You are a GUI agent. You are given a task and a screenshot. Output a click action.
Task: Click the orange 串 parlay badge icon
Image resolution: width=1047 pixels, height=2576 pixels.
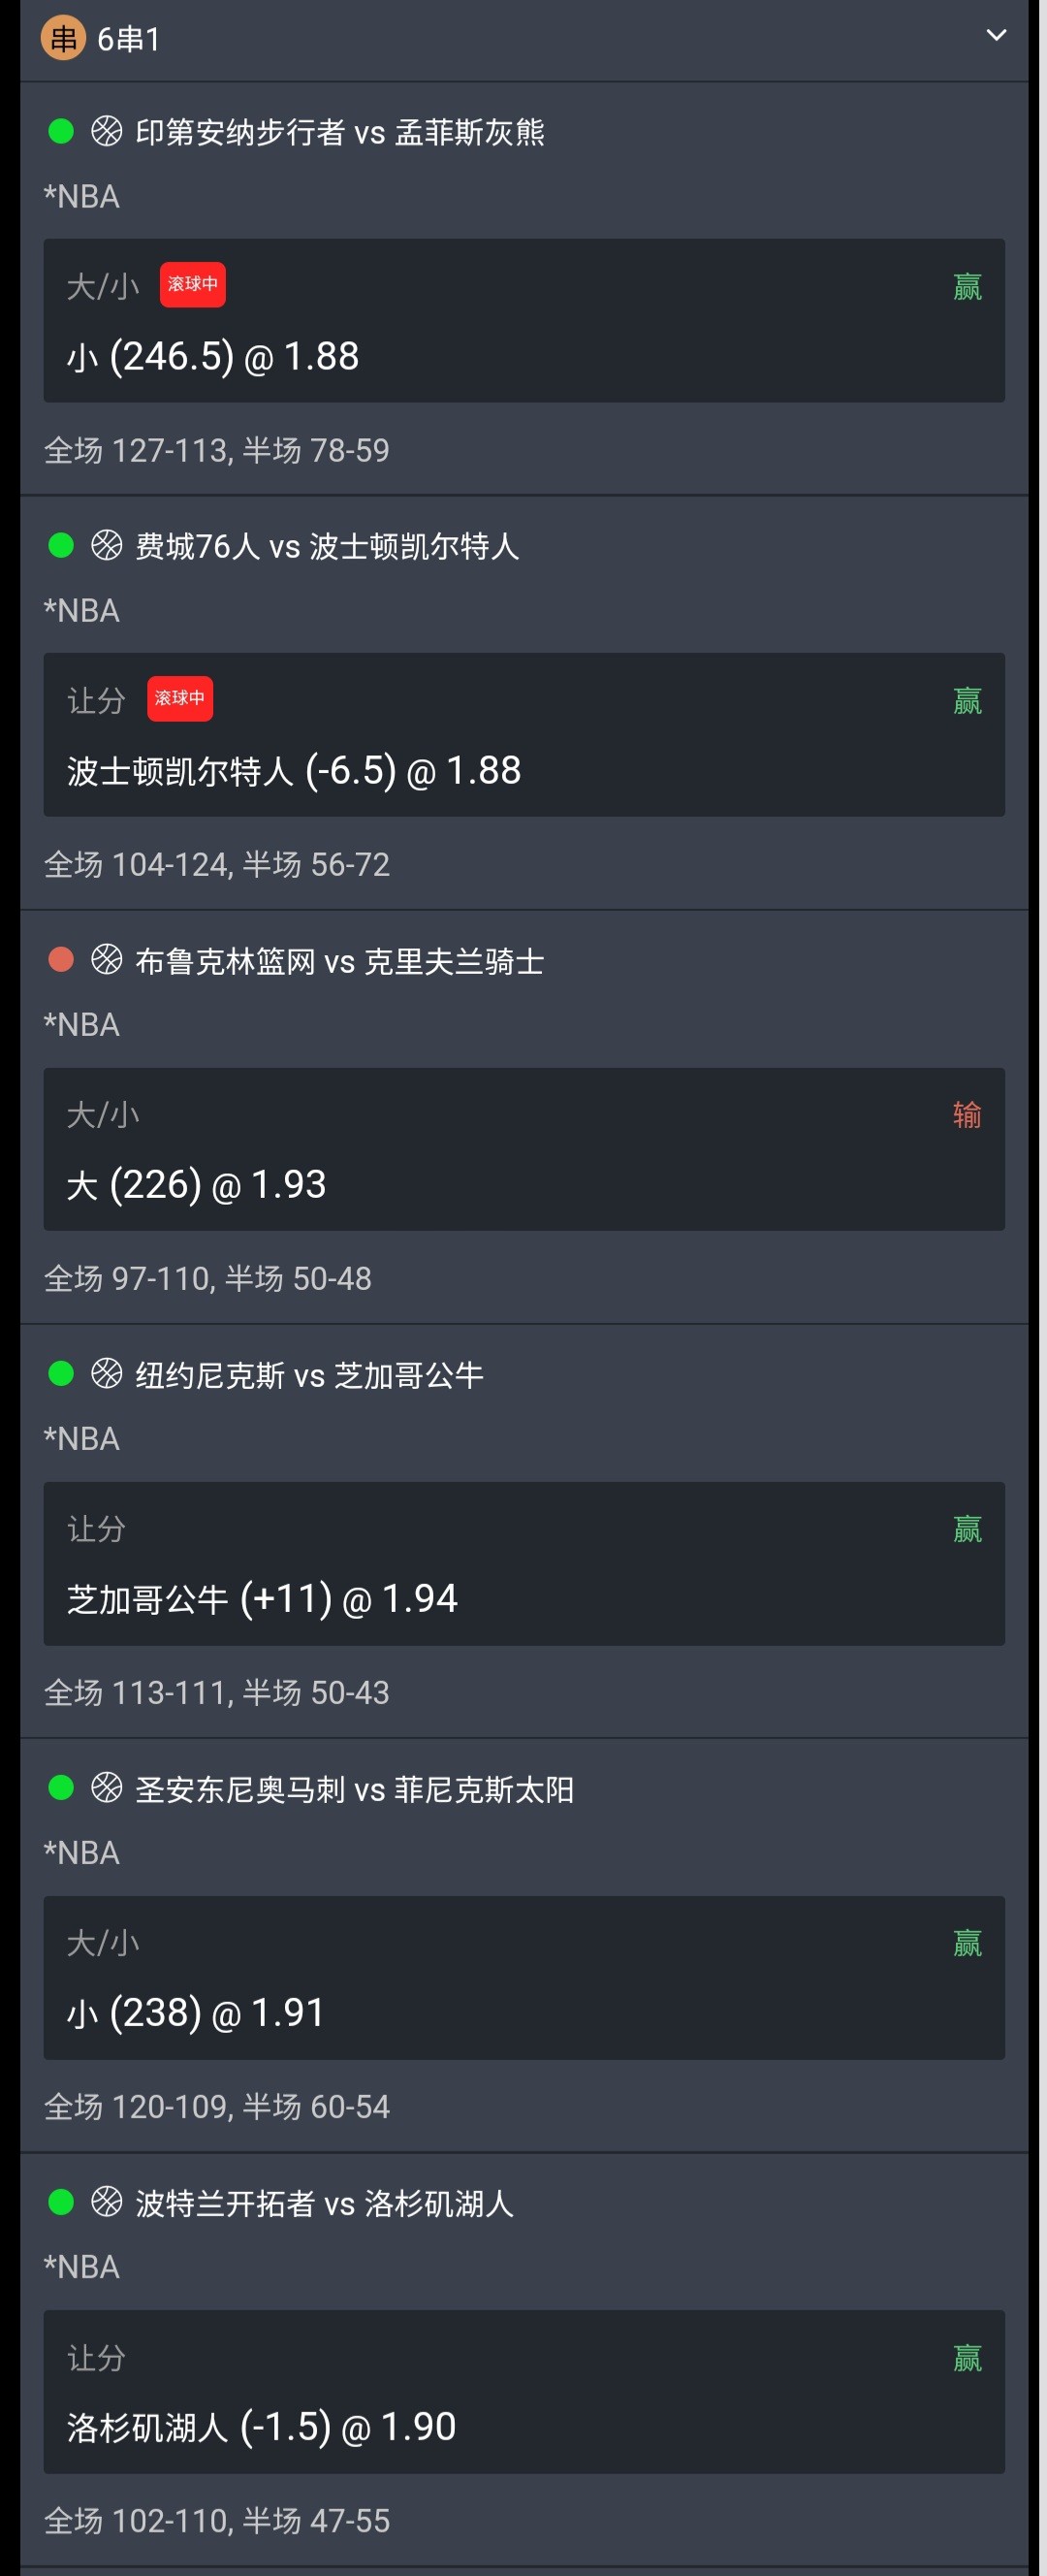(63, 39)
